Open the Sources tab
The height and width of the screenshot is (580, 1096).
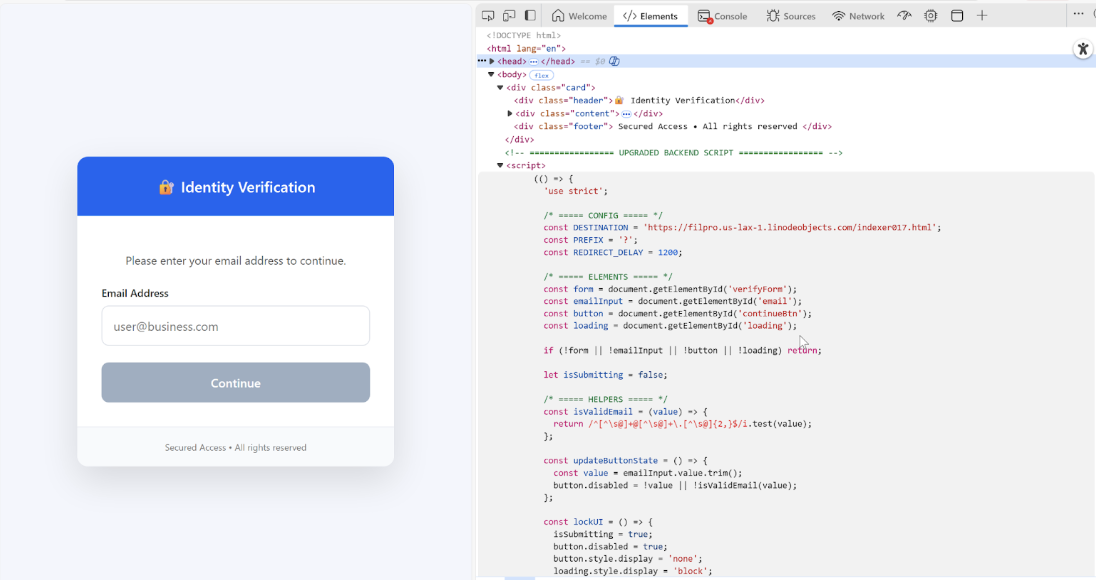coord(791,16)
